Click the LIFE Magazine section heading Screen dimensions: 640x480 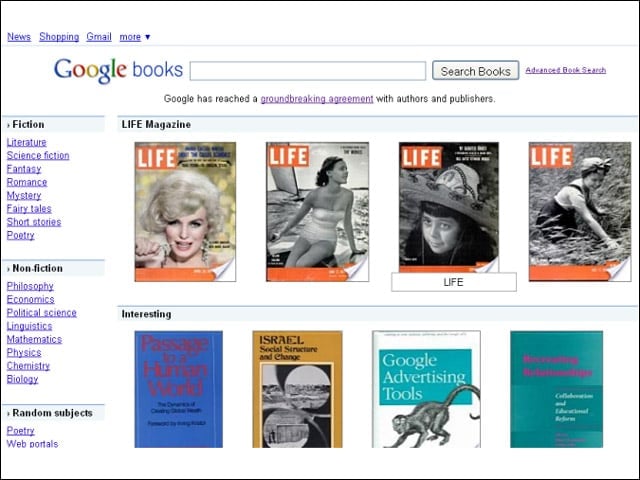tap(156, 124)
